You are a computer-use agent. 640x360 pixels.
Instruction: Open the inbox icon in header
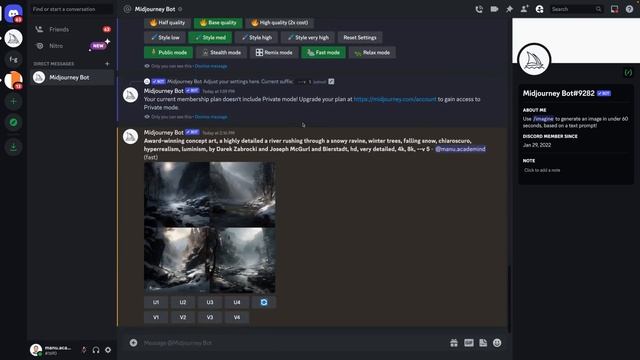(614, 9)
